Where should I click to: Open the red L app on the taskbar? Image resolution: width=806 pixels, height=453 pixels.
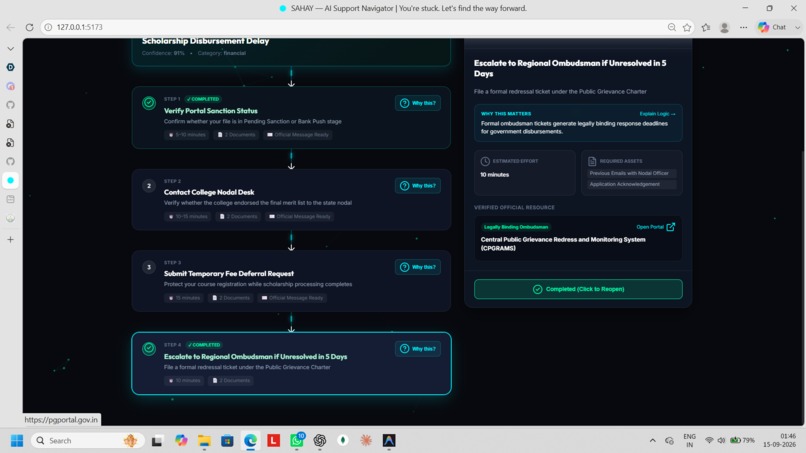point(273,441)
